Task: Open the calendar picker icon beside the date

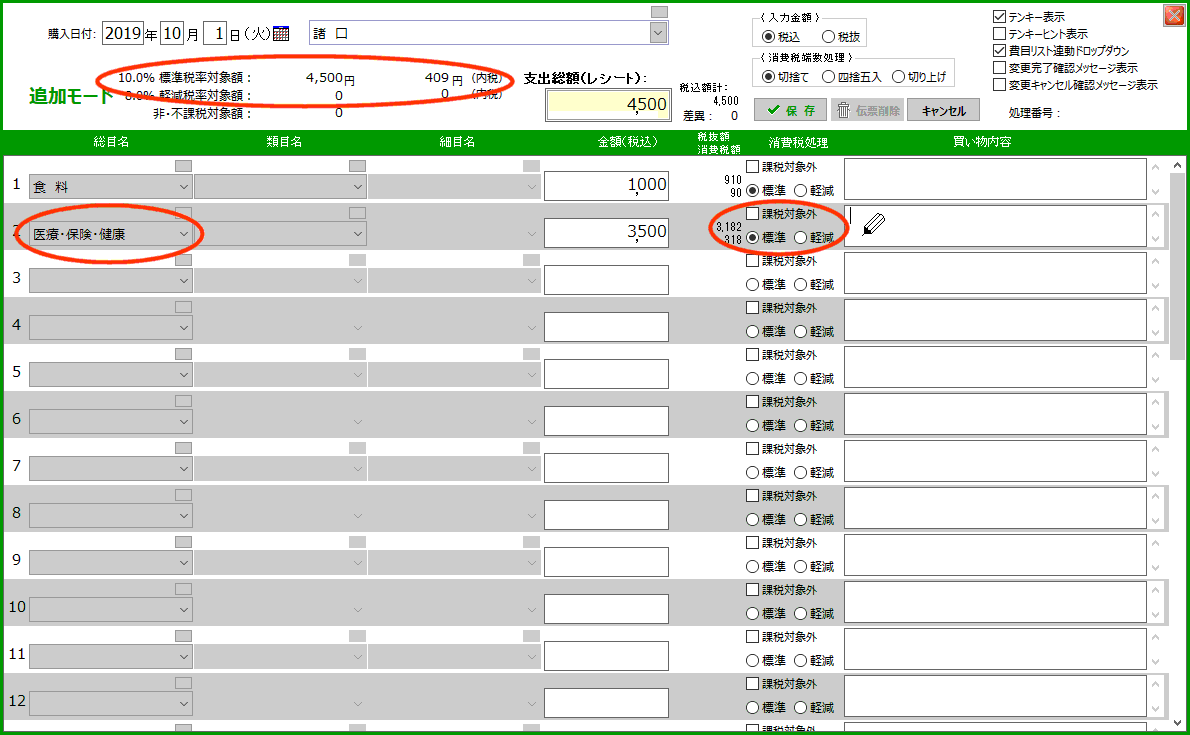Action: point(281,33)
